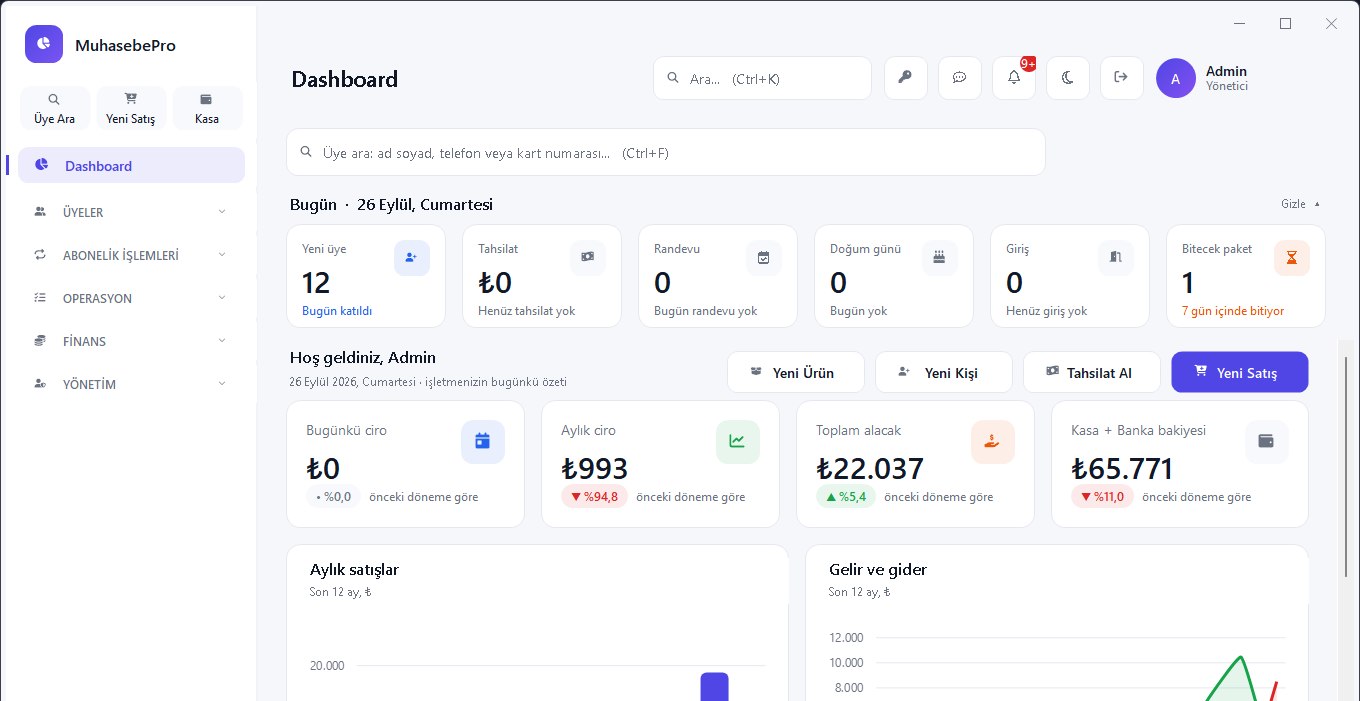Click the Bugün katıldı link text
The image size is (1360, 701).
pyautogui.click(x=337, y=311)
